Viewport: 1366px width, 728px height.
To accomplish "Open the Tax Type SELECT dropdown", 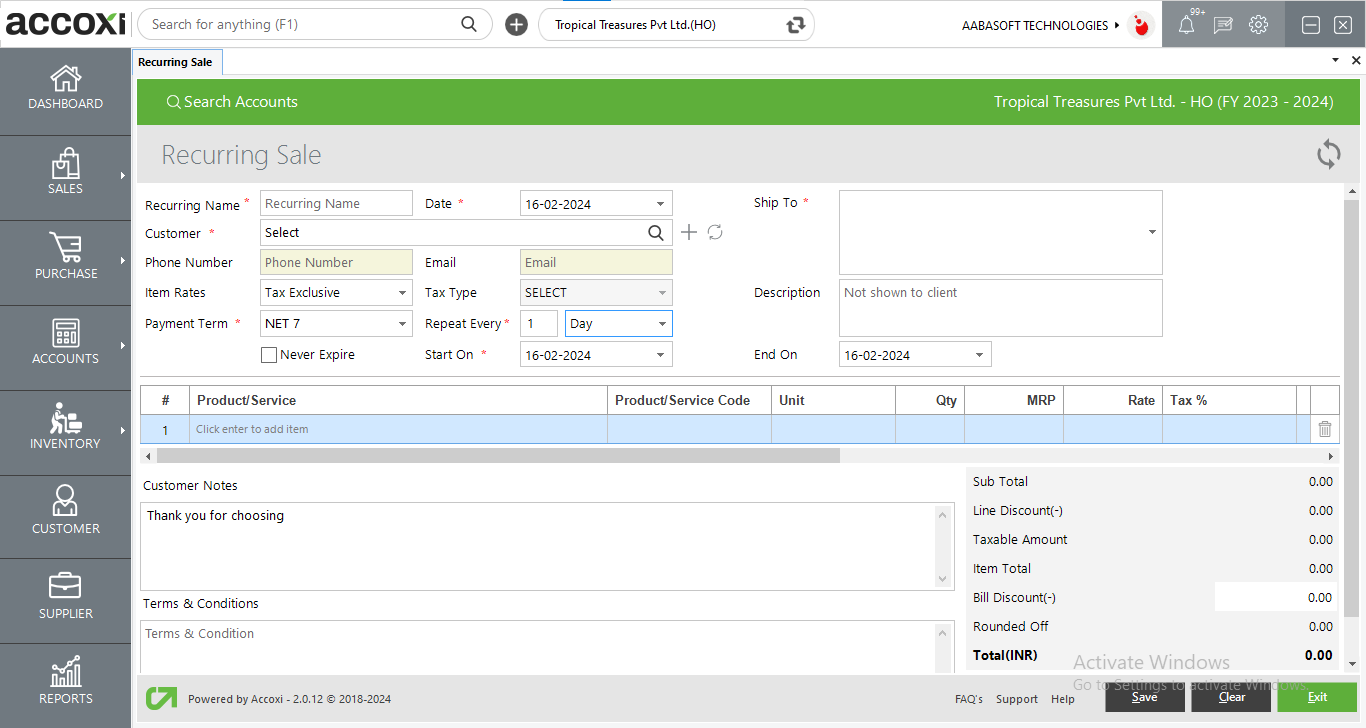I will tap(660, 292).
